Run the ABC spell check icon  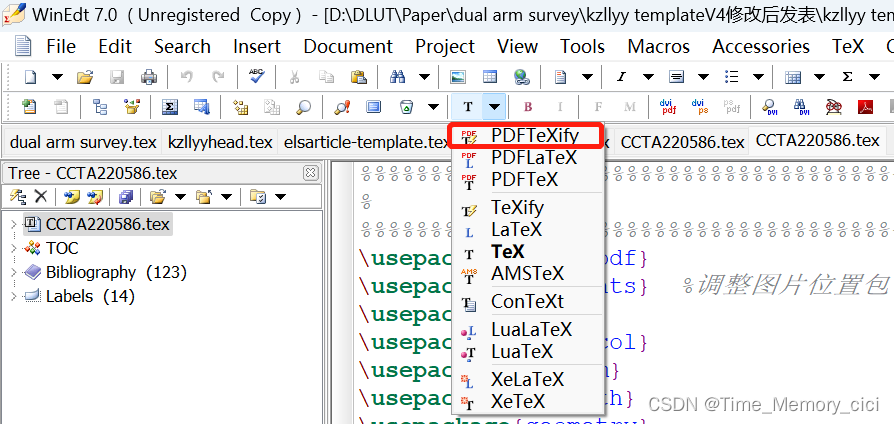point(257,76)
